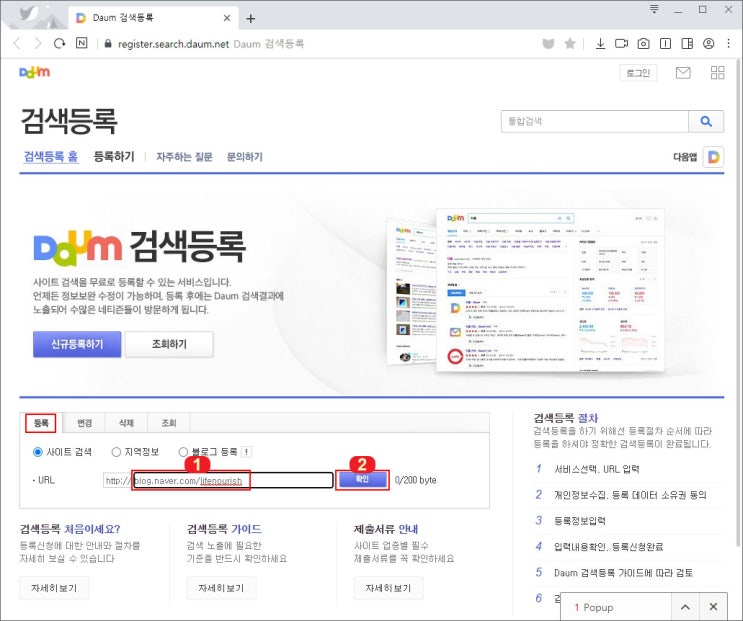Image resolution: width=743 pixels, height=621 pixels.
Task: Switch to the 등록 tab
Action: (41, 423)
